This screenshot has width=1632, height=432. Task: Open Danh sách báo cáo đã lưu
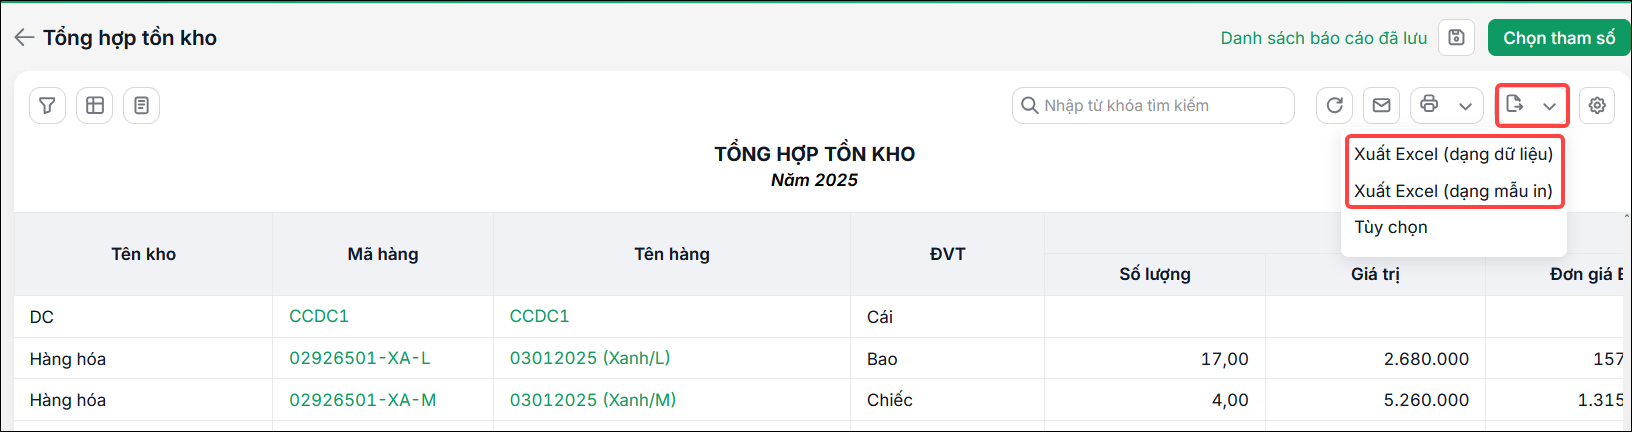(1324, 38)
